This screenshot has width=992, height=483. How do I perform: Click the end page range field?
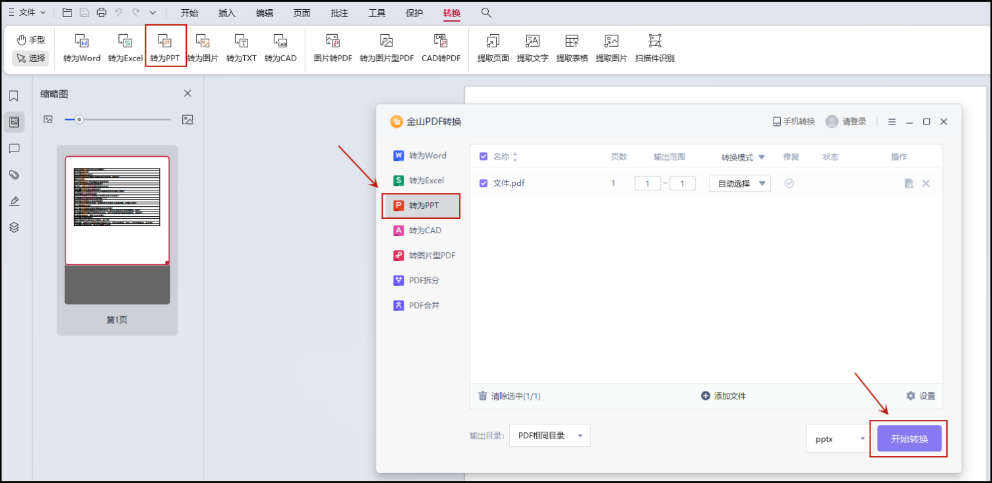click(683, 184)
